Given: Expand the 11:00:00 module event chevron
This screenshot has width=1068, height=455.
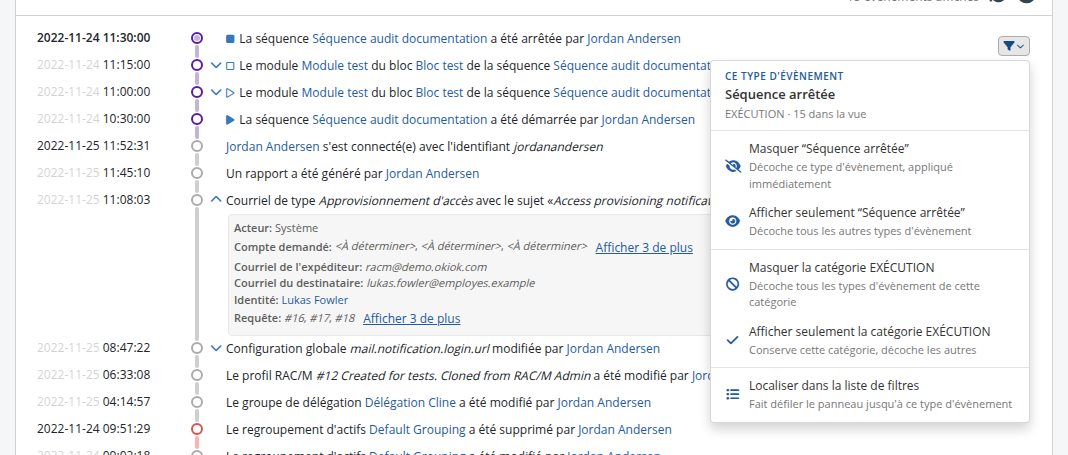Looking at the screenshot, I should pos(216,93).
